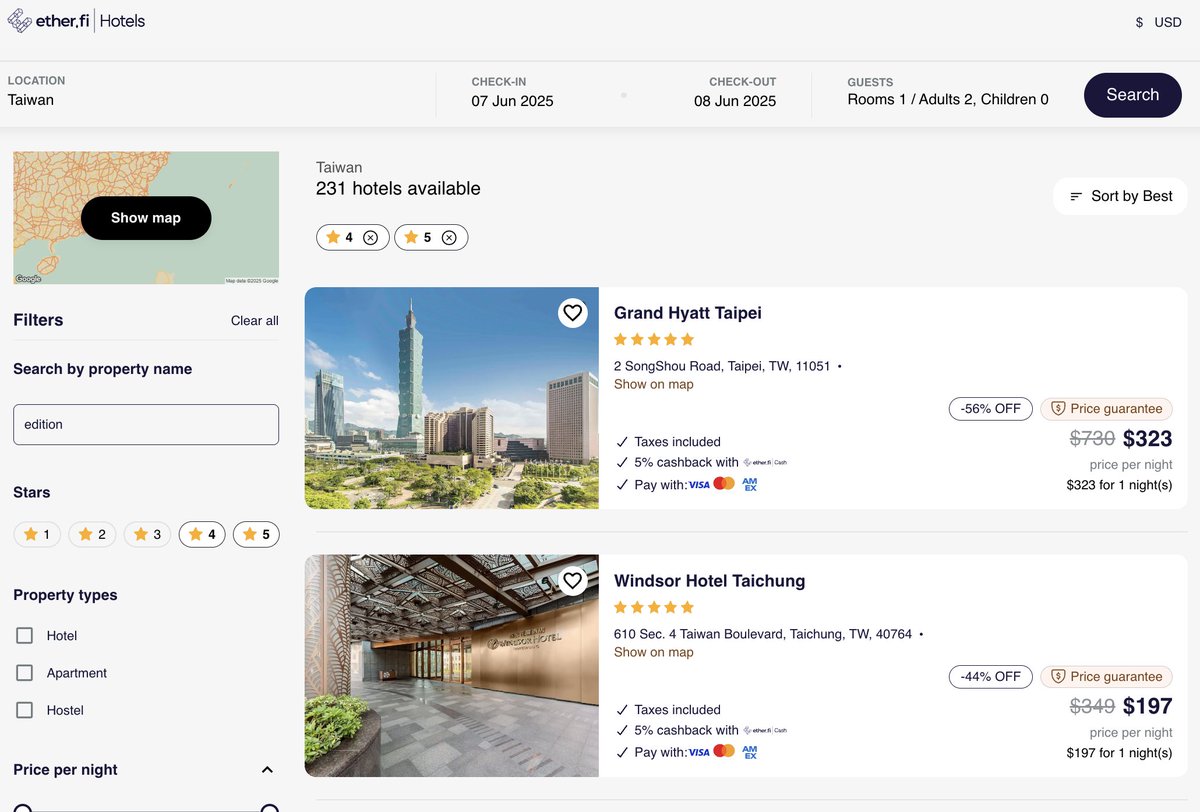Click the $323 price for Grand Hyatt

[1148, 438]
